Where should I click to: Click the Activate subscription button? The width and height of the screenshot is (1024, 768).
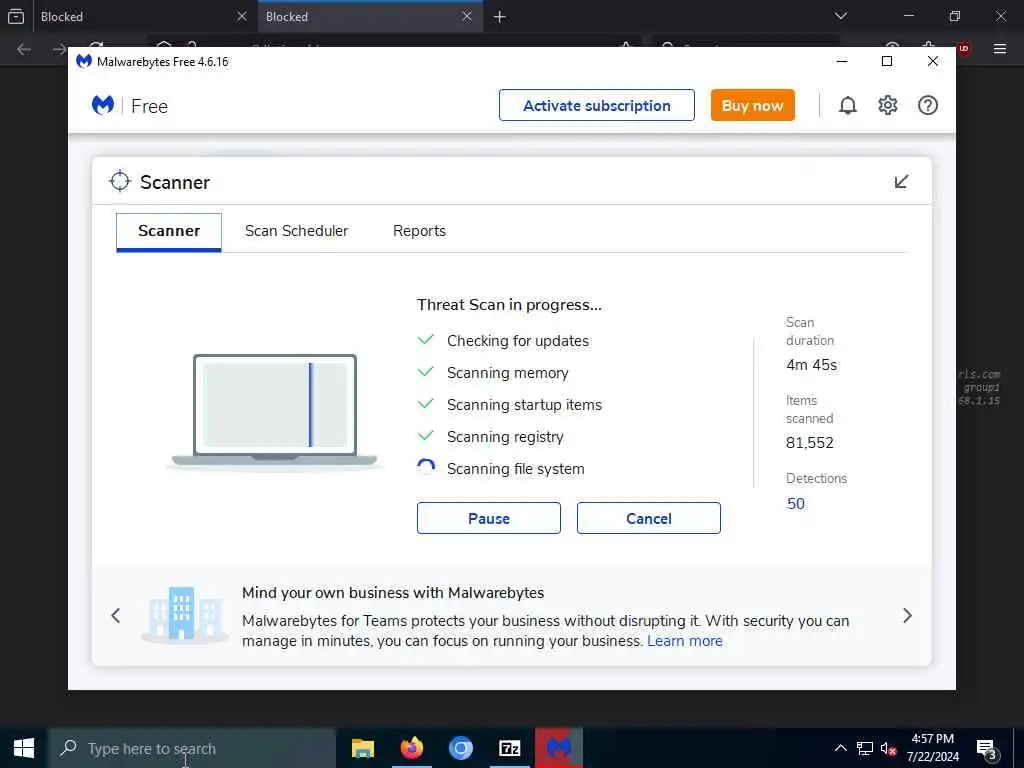pyautogui.click(x=596, y=105)
